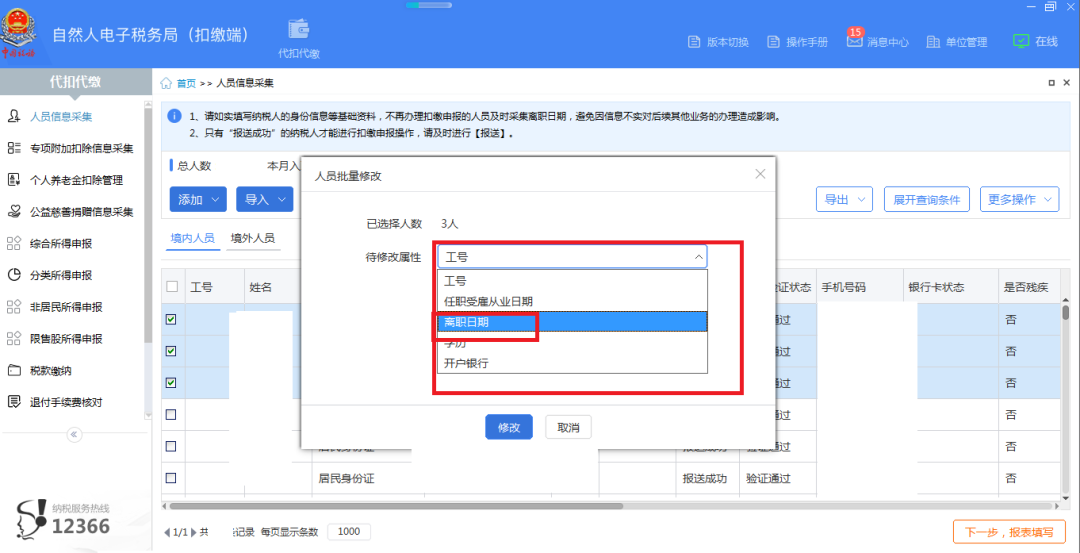Click 取消 to cancel the dialog
The width and height of the screenshot is (1080, 553).
(x=568, y=427)
